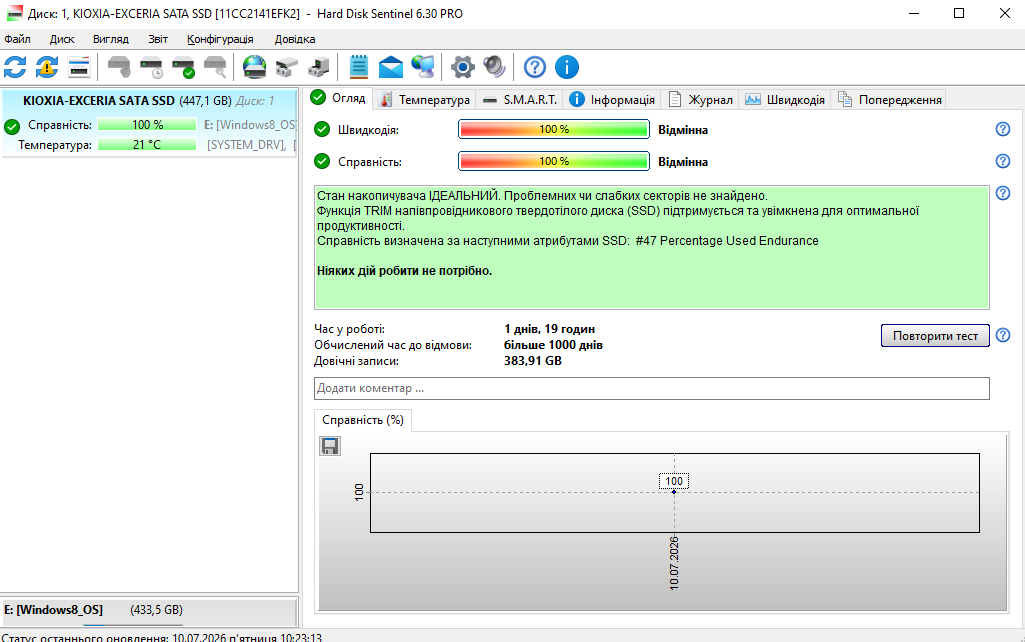Click the 'Час у роботі:' label
The image size is (1025, 642).
[350, 329]
